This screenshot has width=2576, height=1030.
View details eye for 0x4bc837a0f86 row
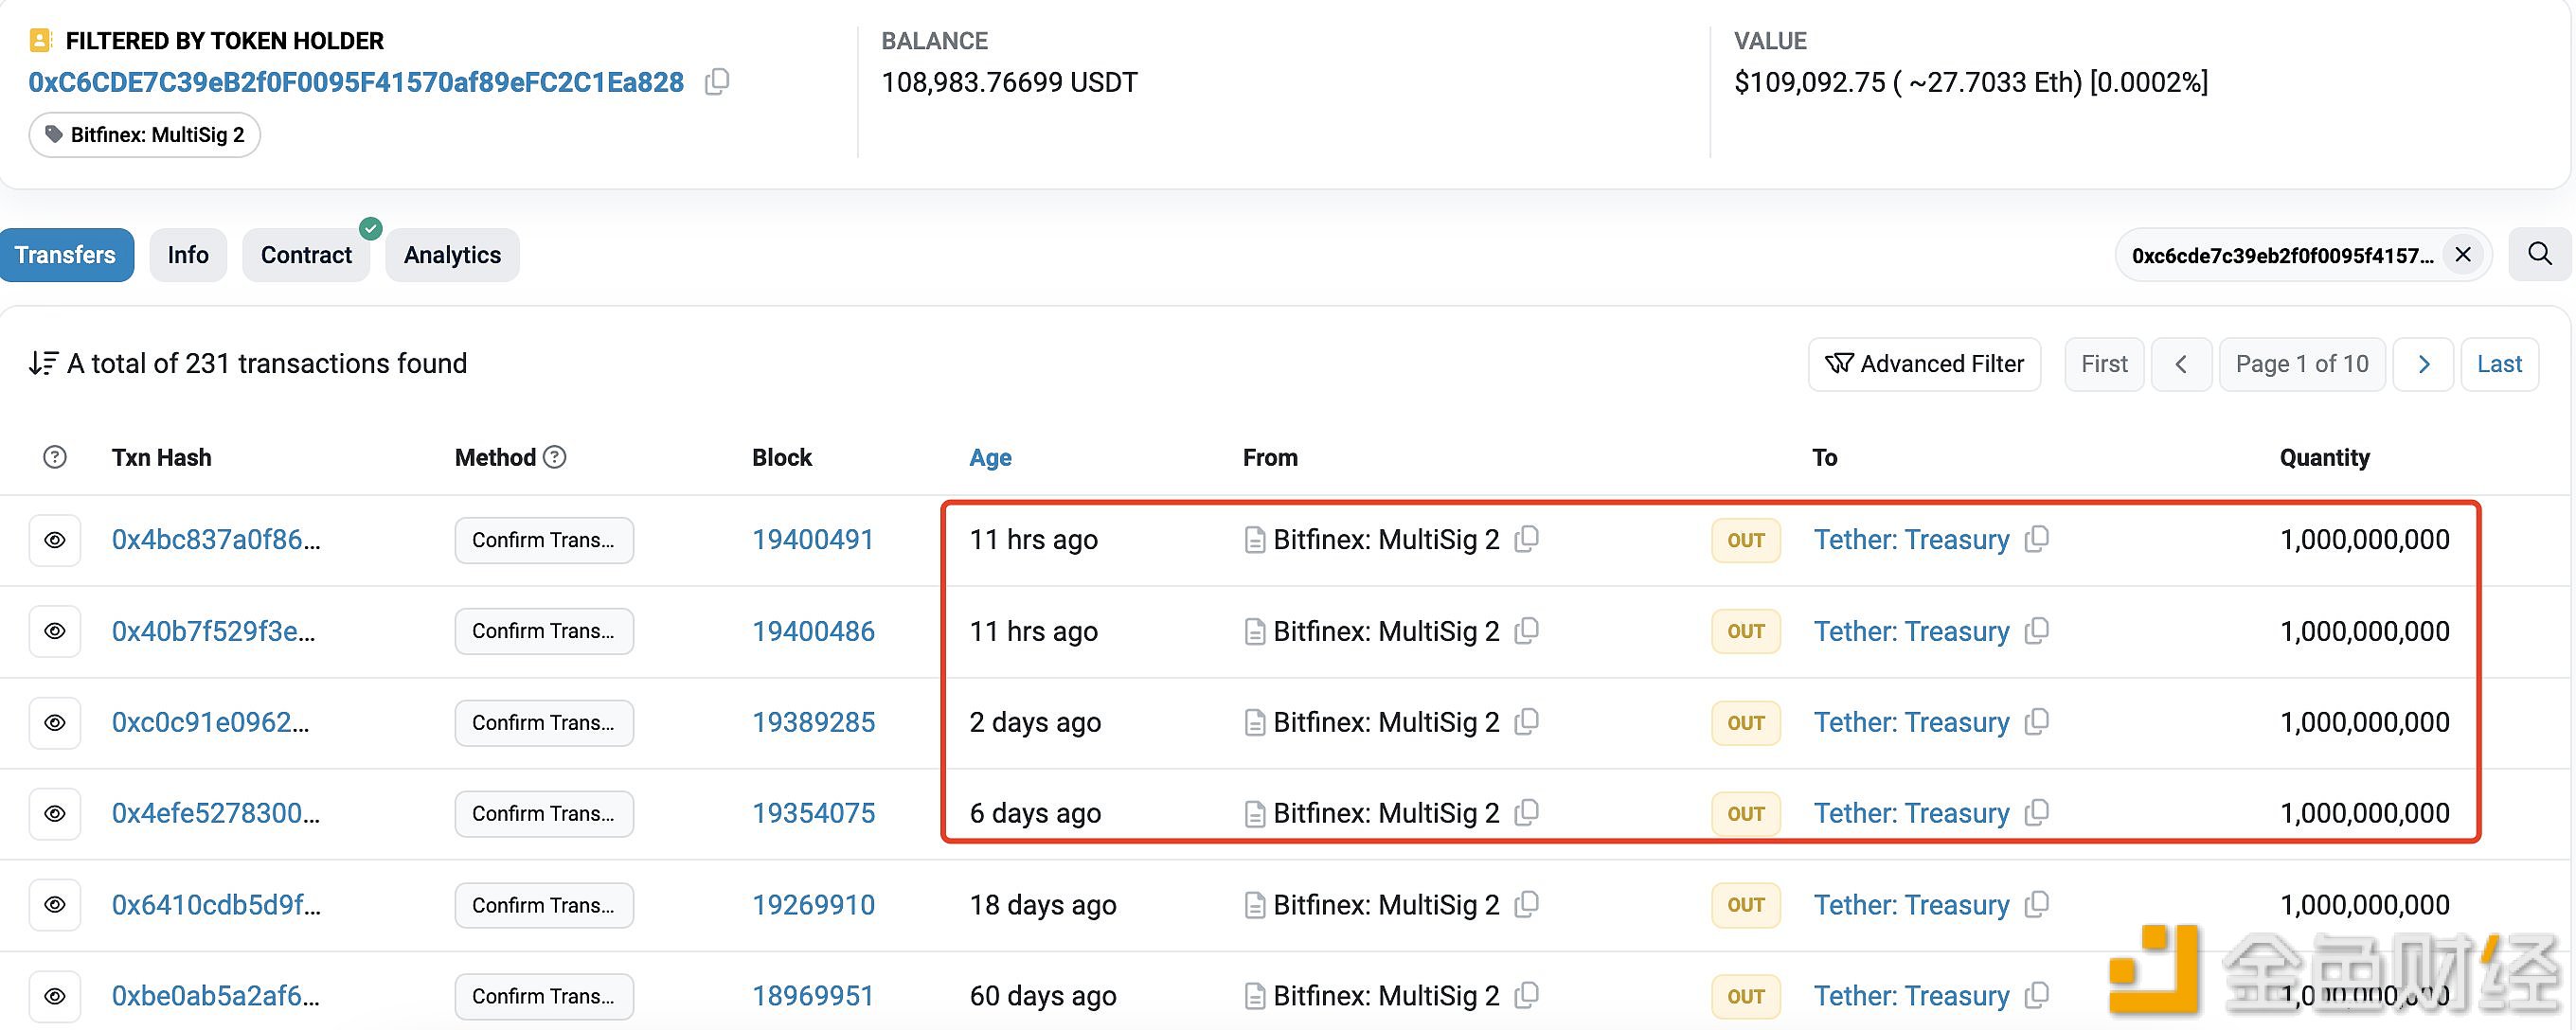(55, 540)
